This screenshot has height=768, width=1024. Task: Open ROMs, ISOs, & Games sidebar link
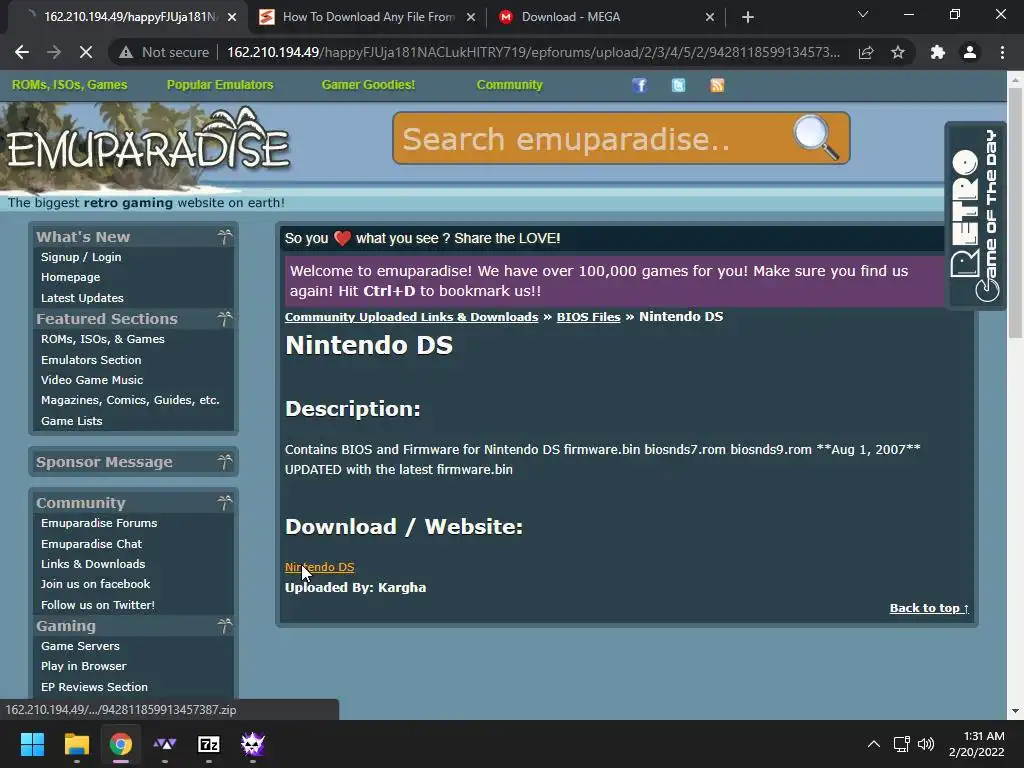coord(103,339)
